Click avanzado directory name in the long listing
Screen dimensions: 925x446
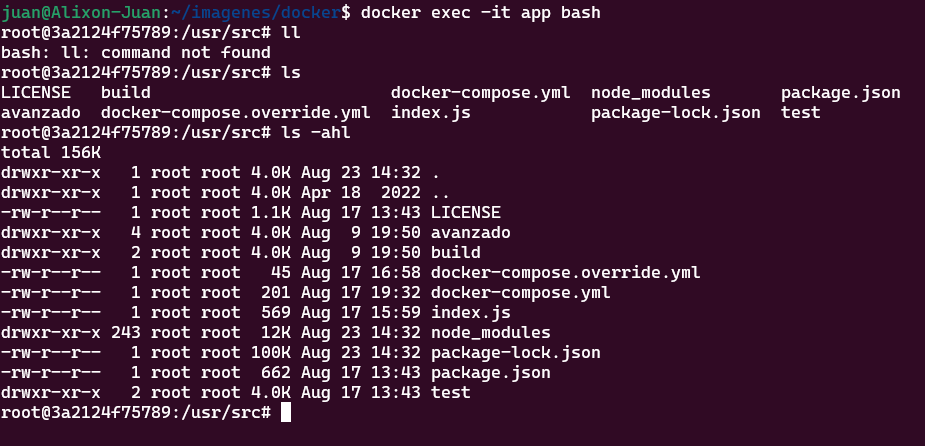(470, 232)
